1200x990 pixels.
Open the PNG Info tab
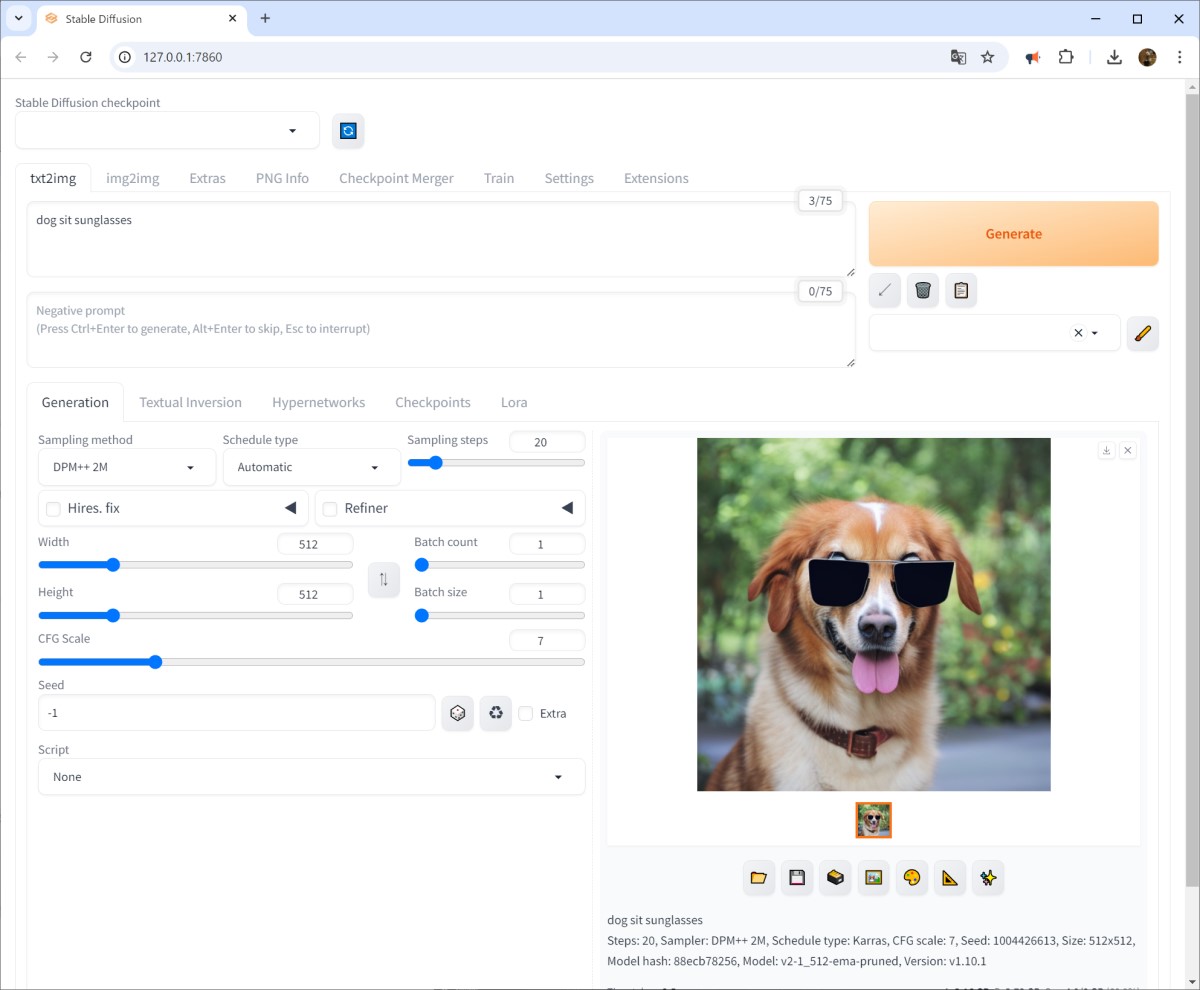(282, 178)
